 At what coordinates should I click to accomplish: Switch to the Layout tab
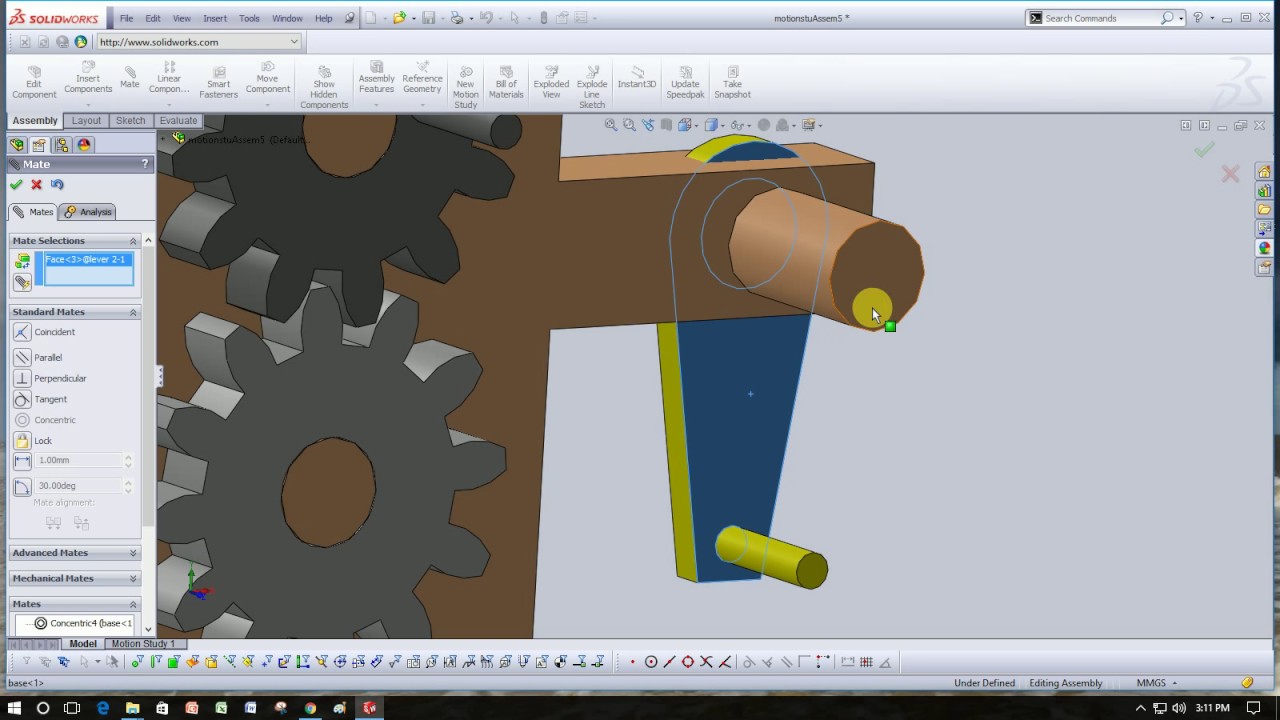[86, 120]
